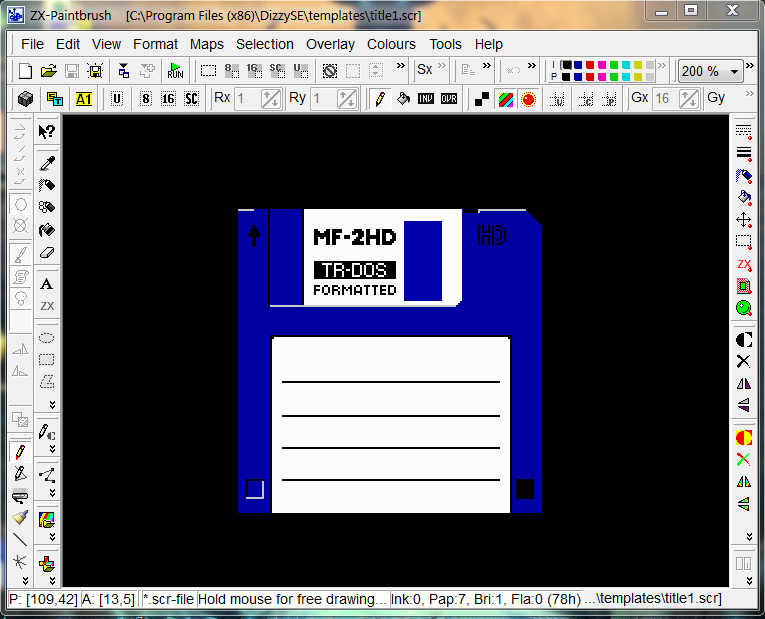Toggle the 16 grid button in second toolbar
765x619 pixels.
[x=168, y=99]
